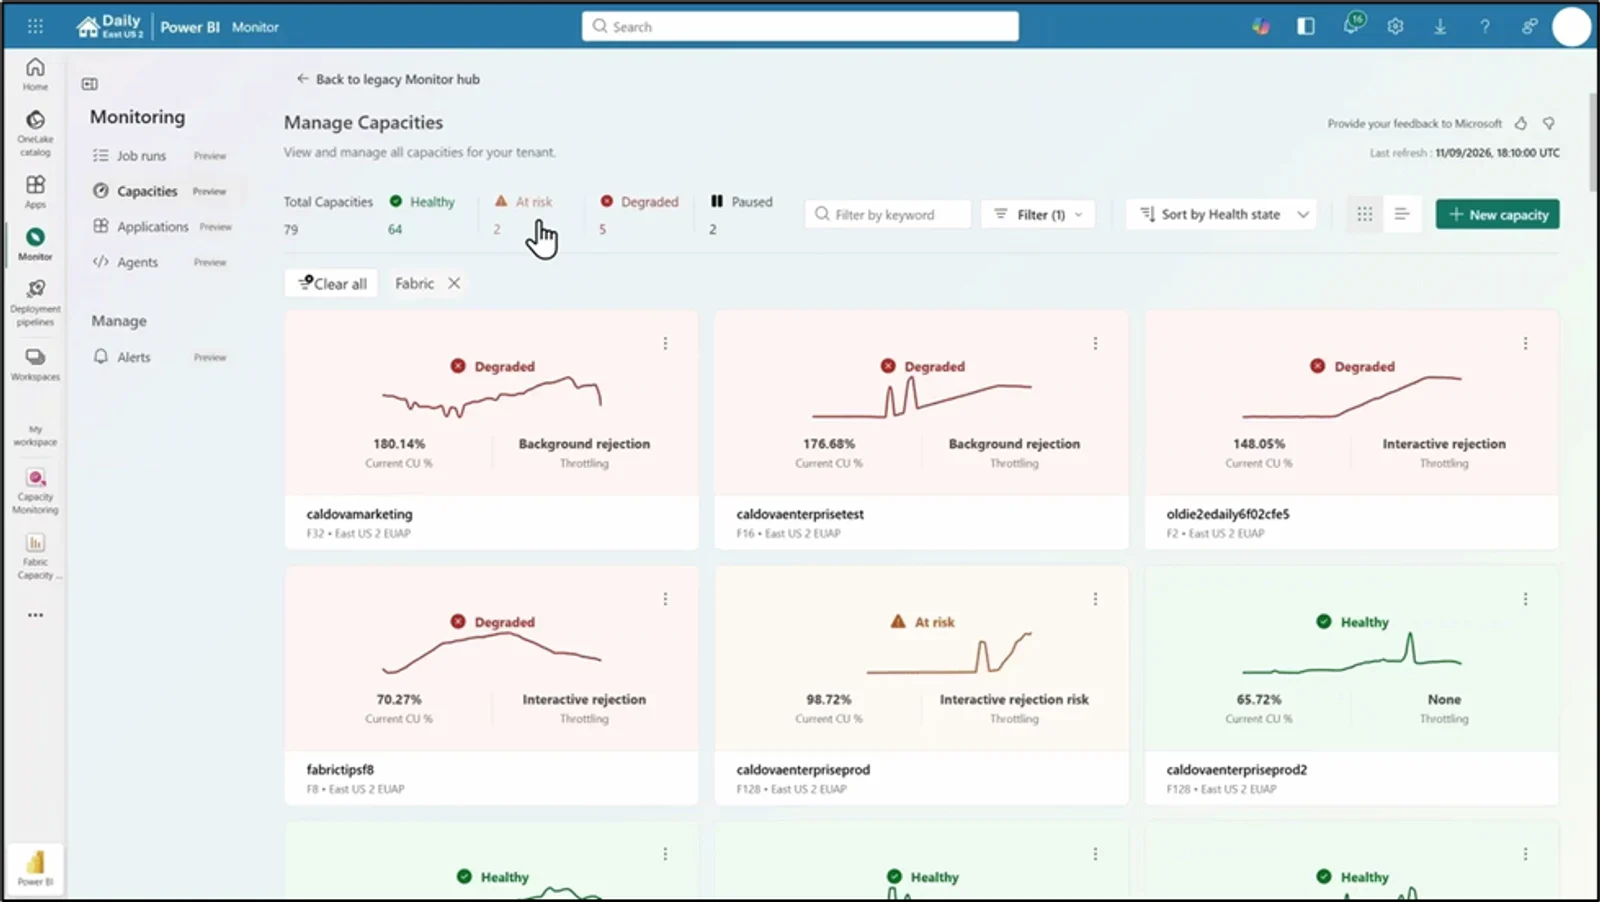Open Capacity Monitoring in left rail
This screenshot has width=1600, height=902.
(x=35, y=491)
